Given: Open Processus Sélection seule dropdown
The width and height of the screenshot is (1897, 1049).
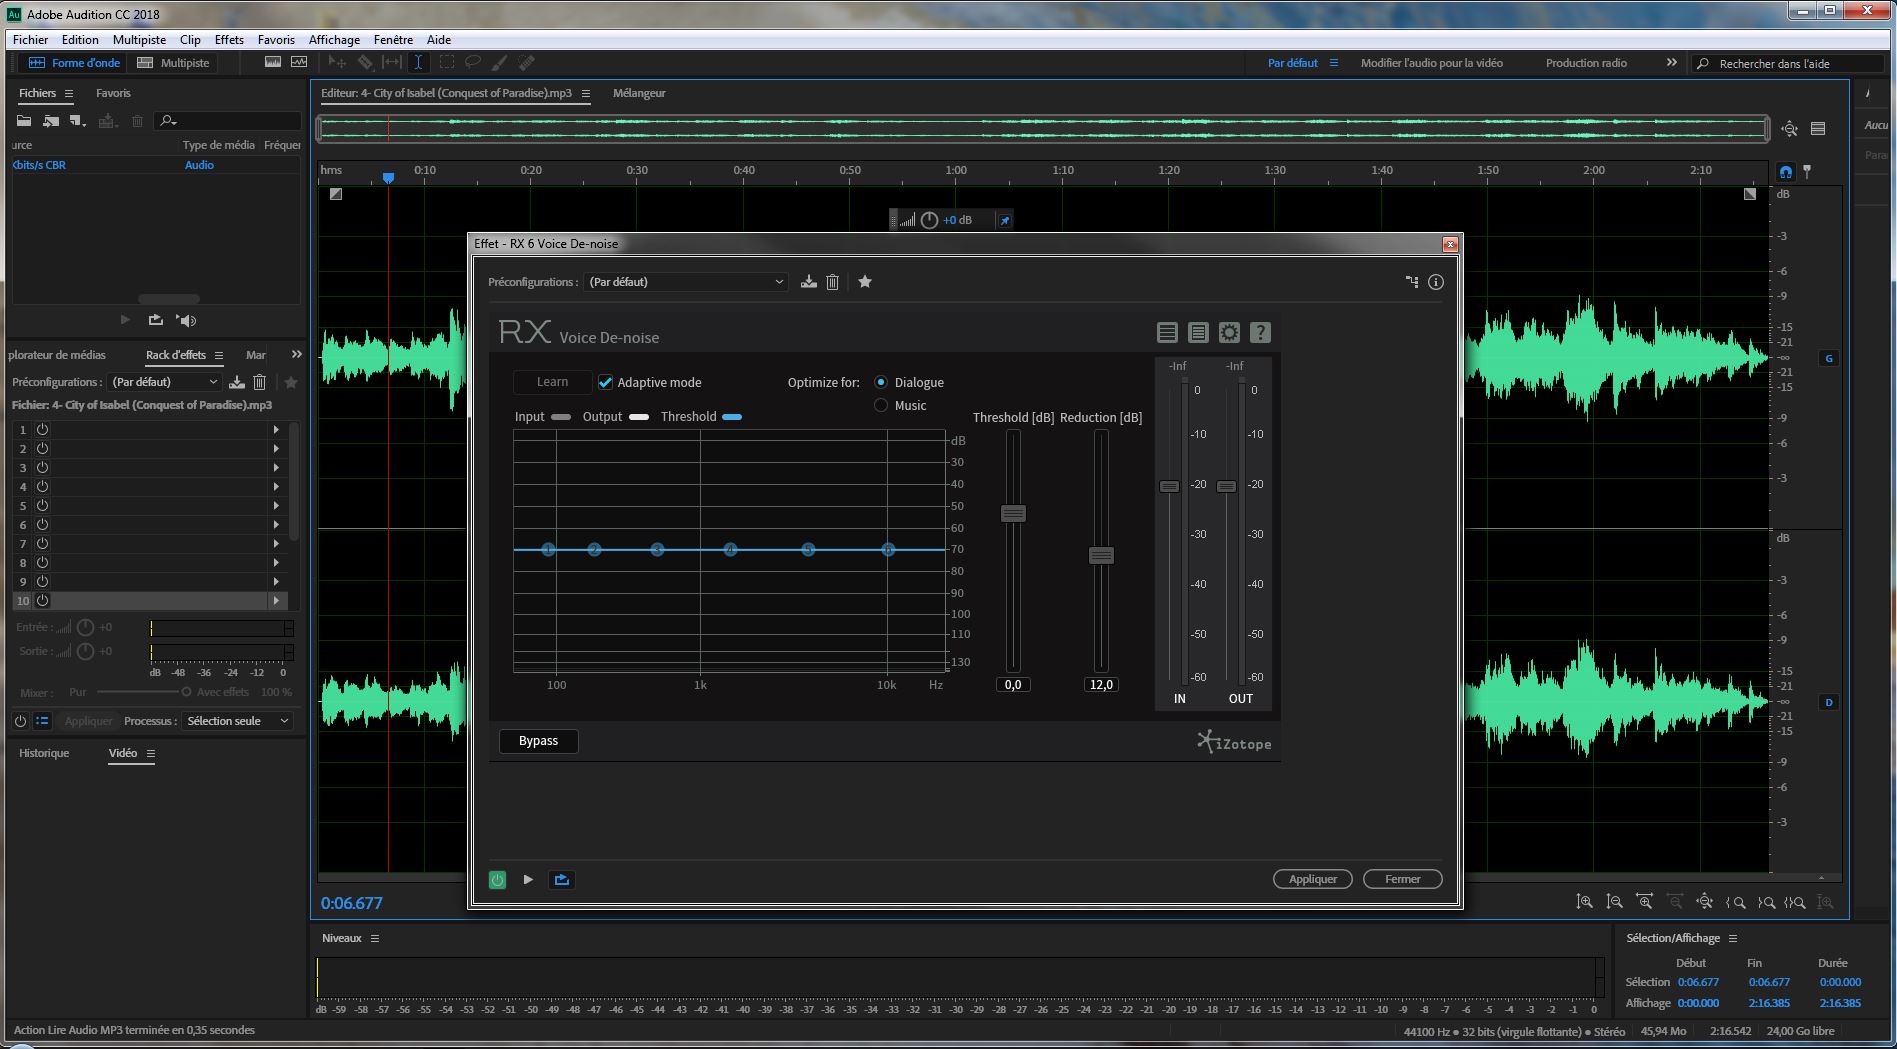Looking at the screenshot, I should point(238,721).
